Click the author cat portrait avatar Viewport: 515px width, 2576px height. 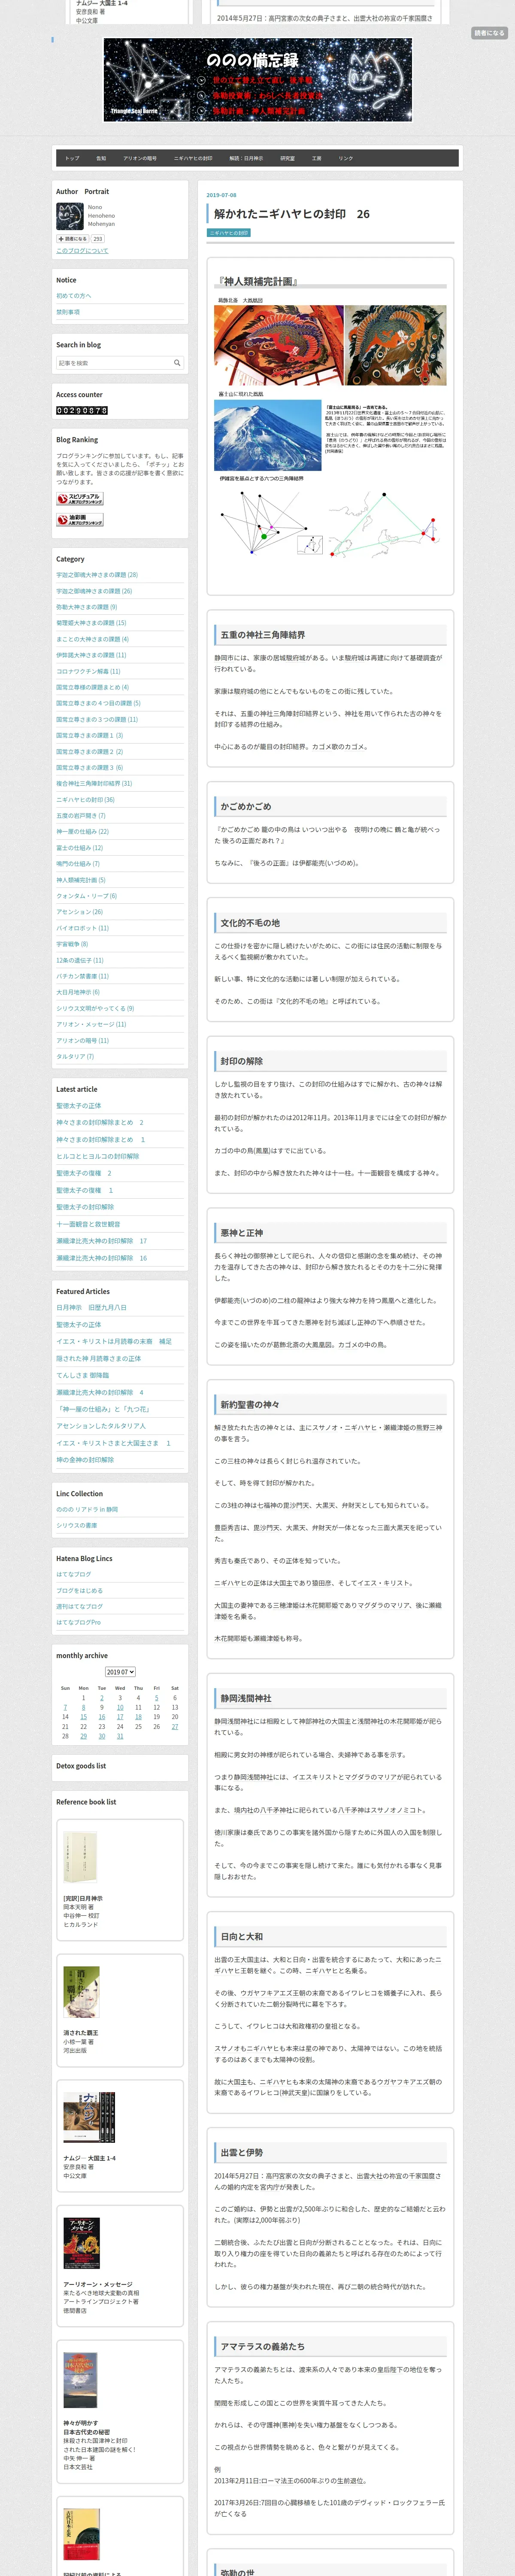69,215
